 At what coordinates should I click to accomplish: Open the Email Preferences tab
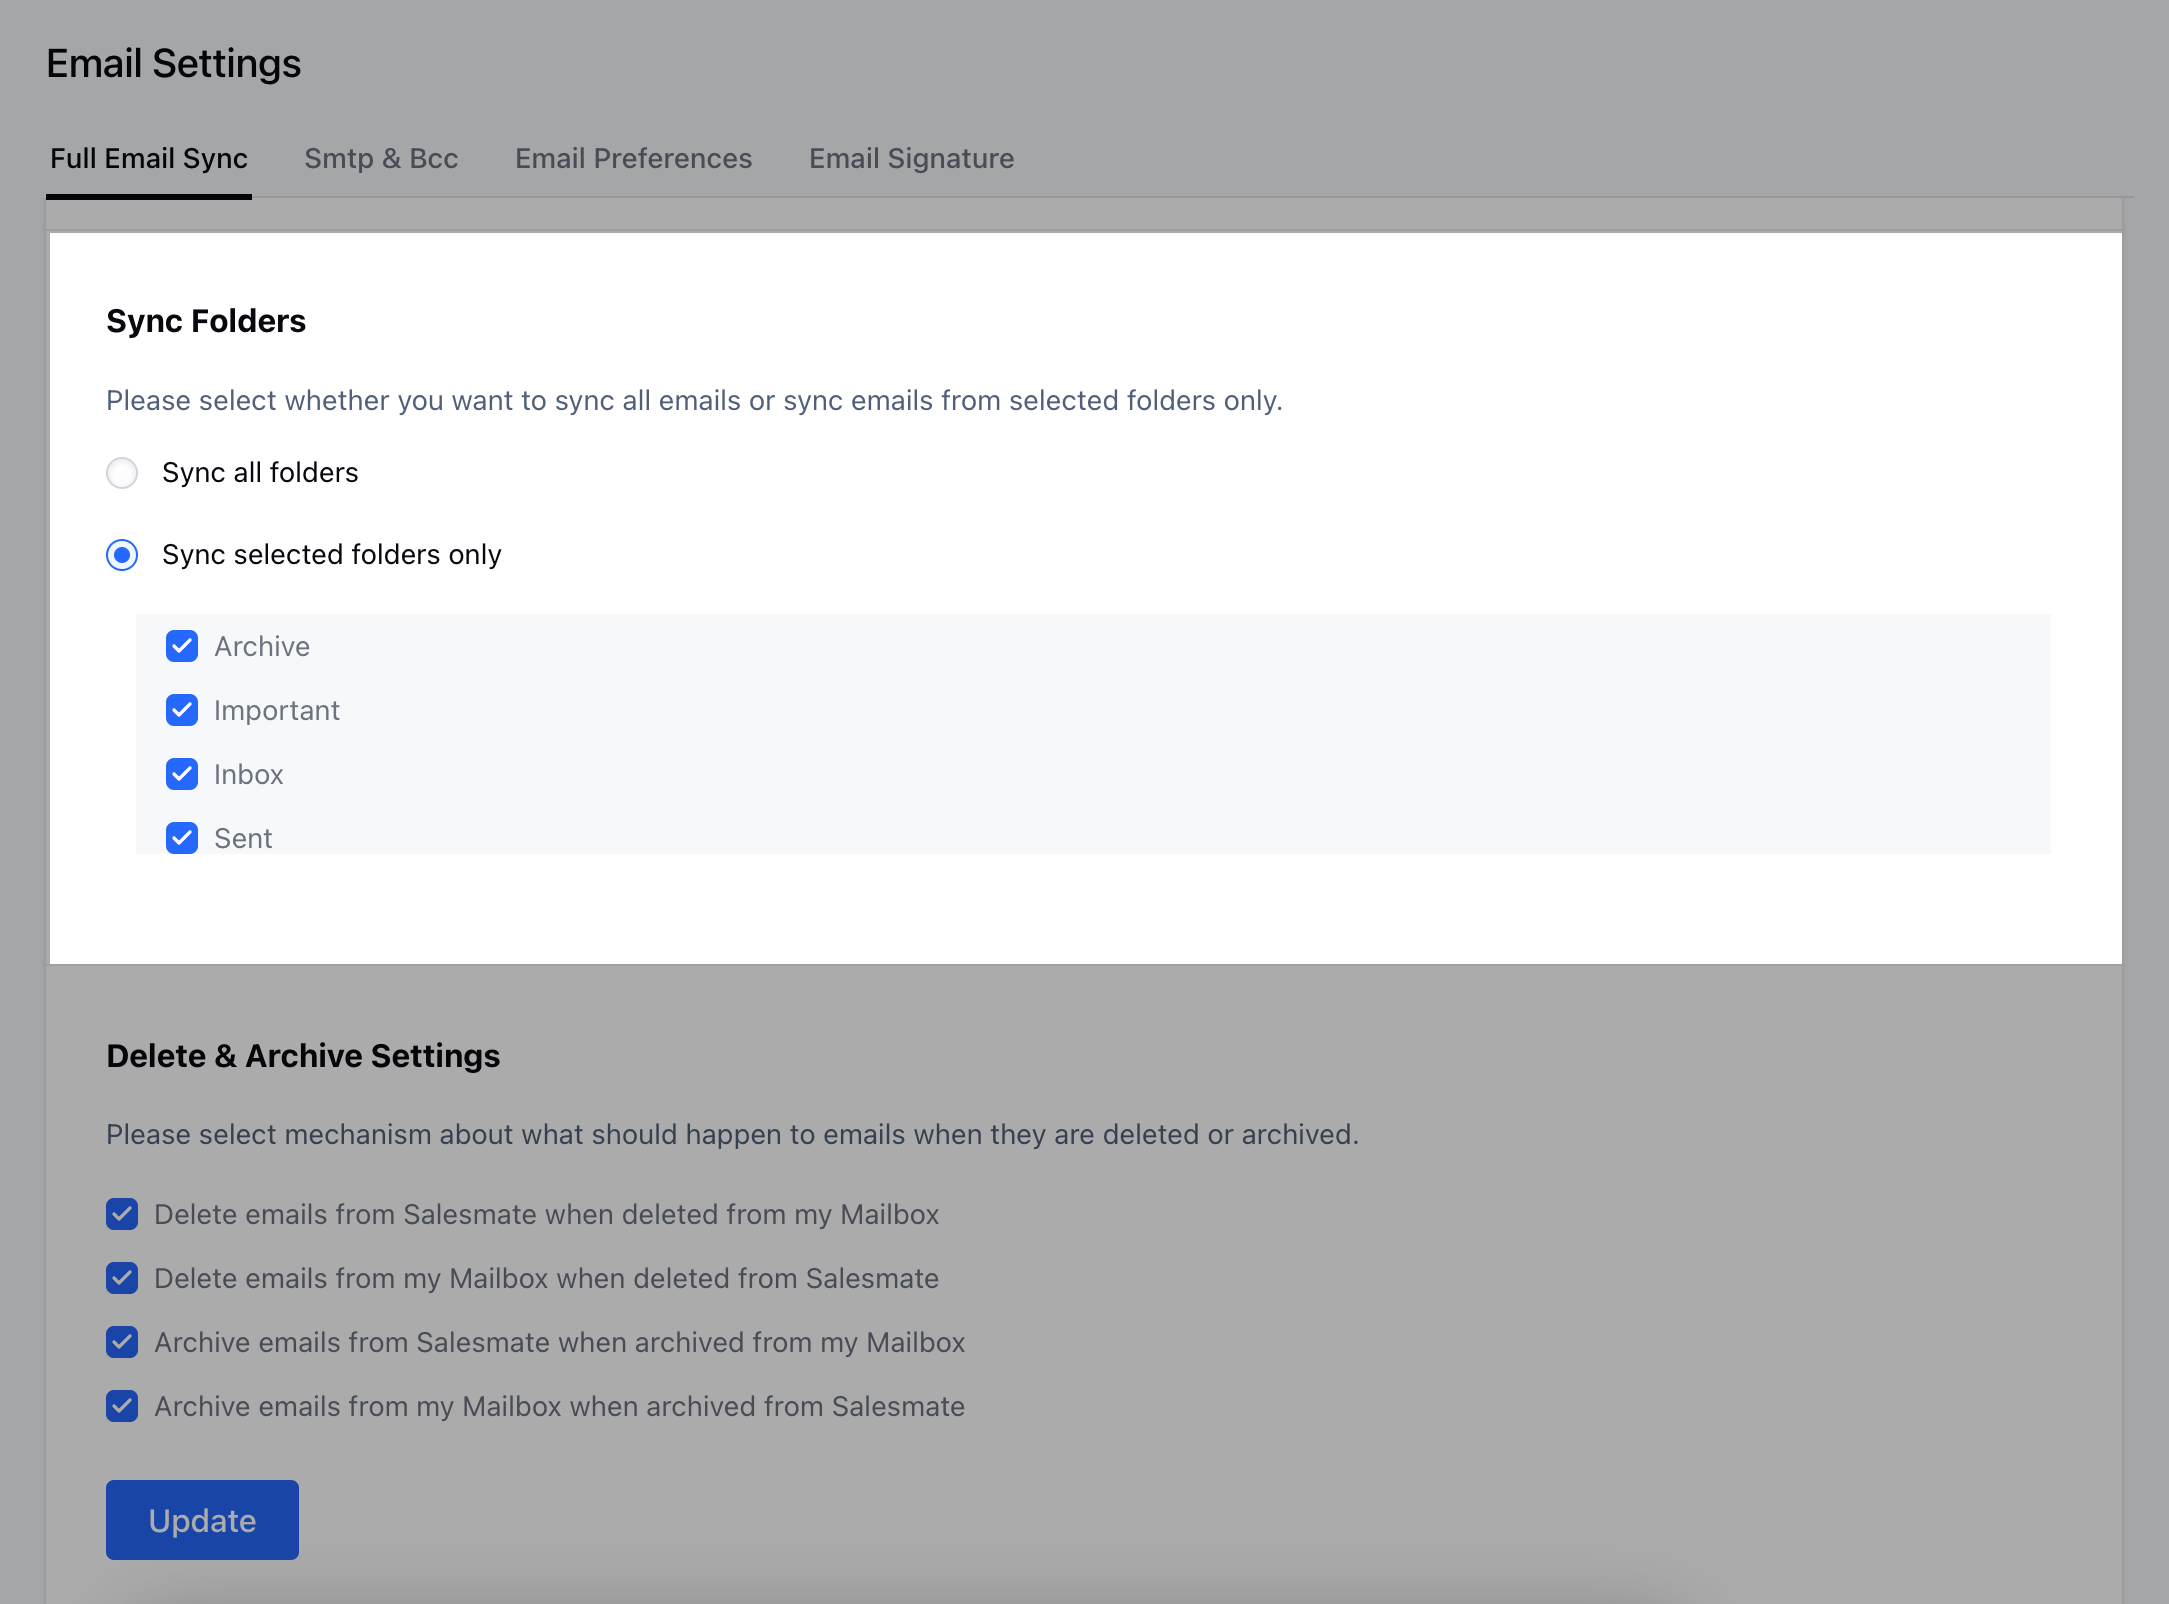[633, 158]
